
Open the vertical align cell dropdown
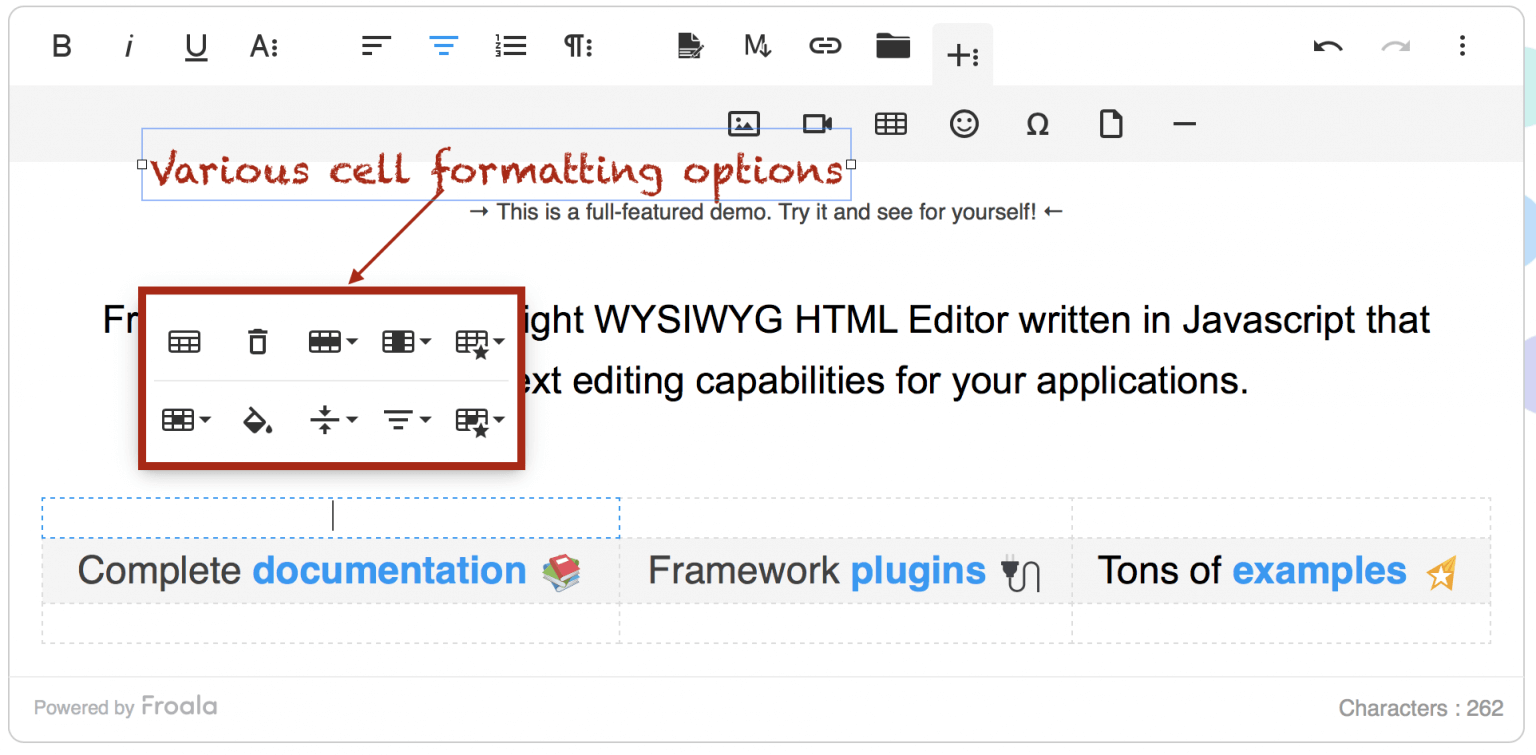332,421
